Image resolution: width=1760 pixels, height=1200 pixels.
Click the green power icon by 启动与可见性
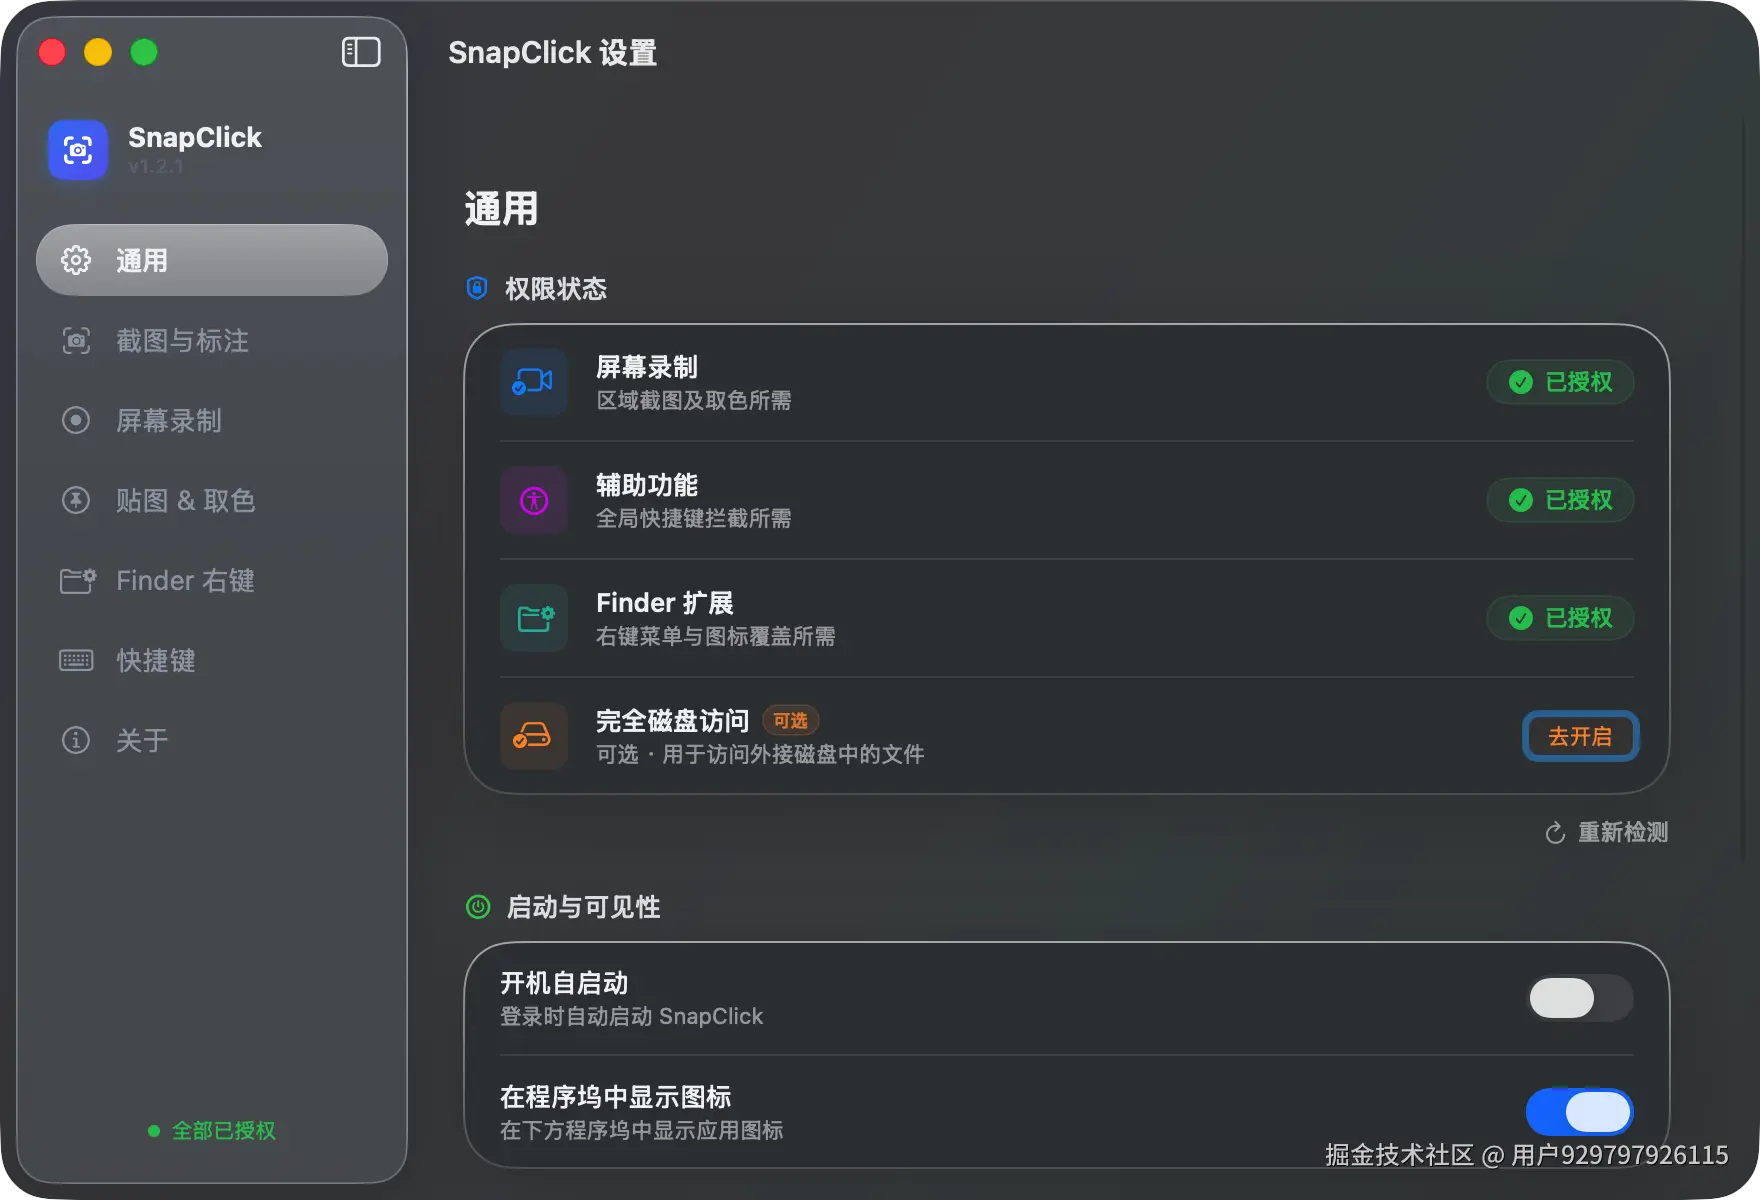[478, 907]
